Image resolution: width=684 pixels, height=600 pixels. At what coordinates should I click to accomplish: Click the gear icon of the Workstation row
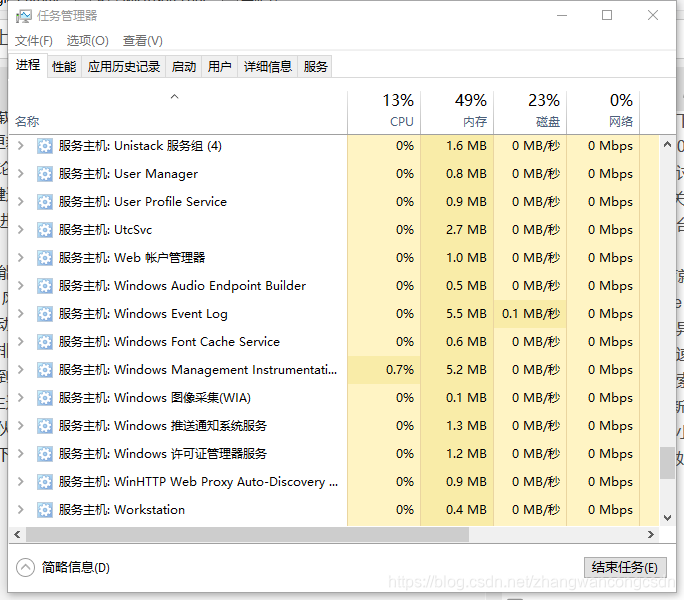click(x=44, y=510)
